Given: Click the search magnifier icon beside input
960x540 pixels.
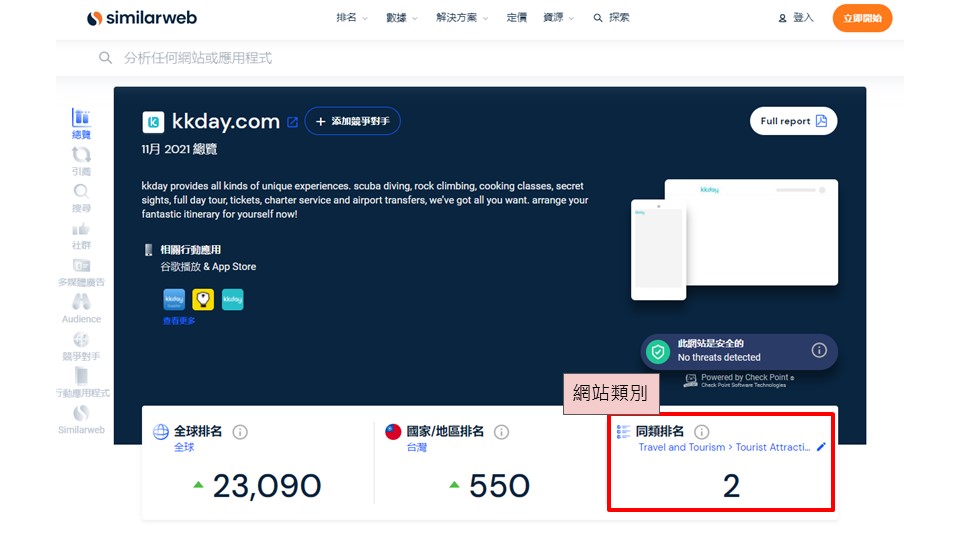Looking at the screenshot, I should click(x=105, y=58).
